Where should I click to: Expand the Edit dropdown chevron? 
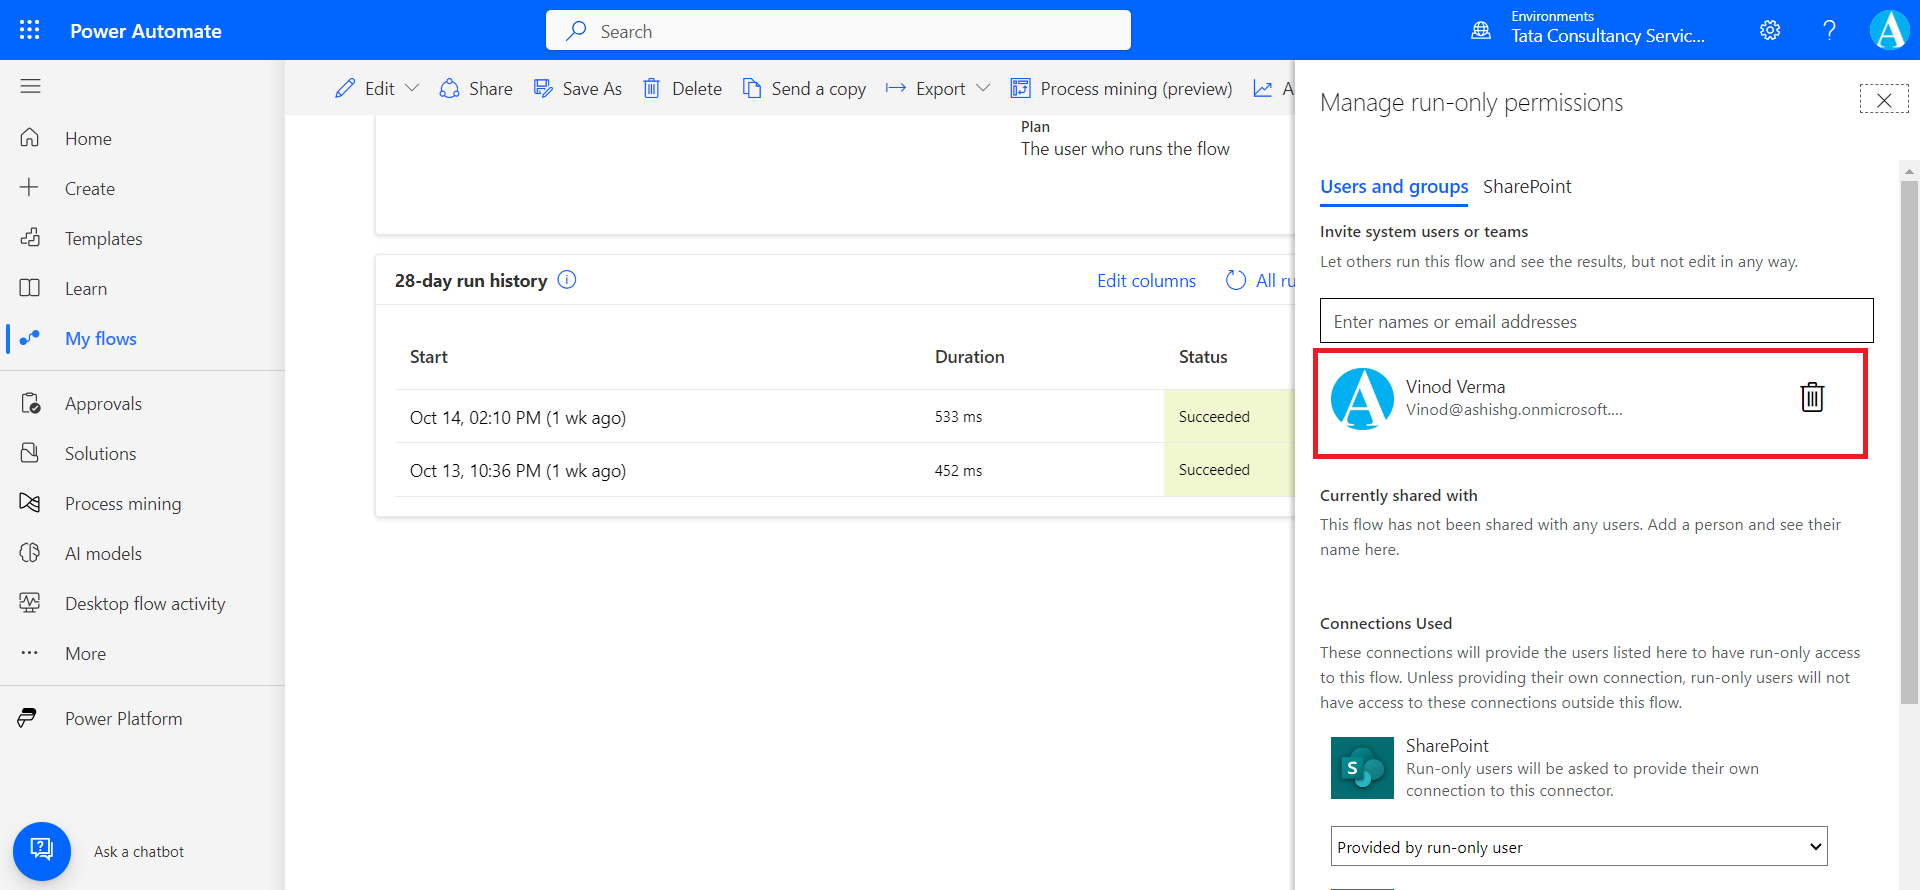412,88
